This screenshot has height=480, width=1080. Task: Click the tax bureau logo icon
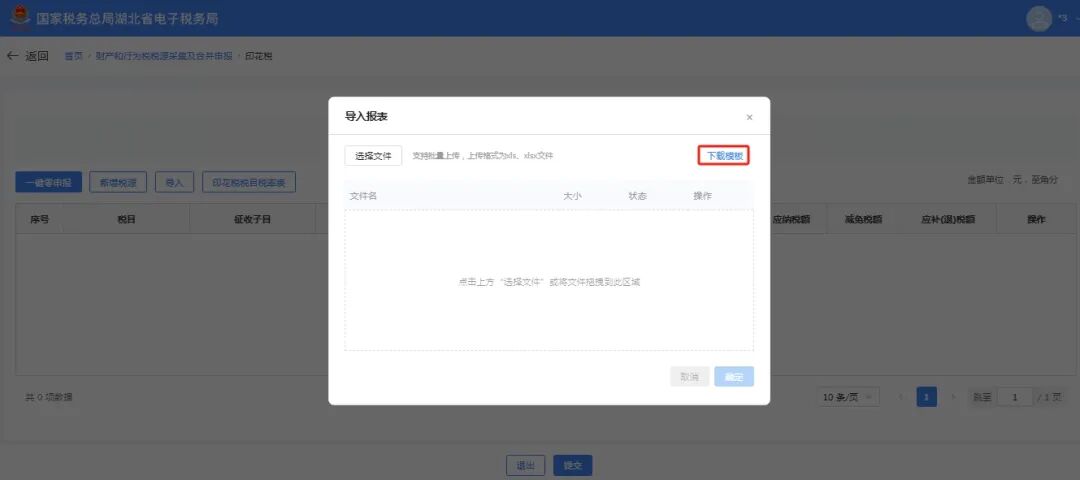(x=21, y=17)
